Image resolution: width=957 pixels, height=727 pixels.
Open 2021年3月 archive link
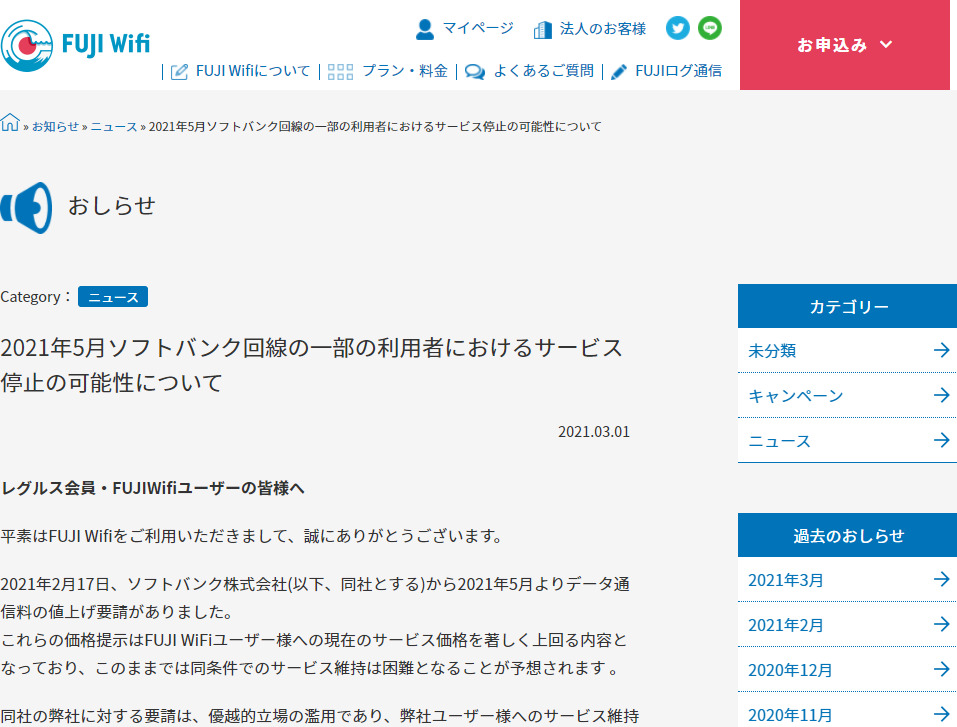tap(785, 580)
